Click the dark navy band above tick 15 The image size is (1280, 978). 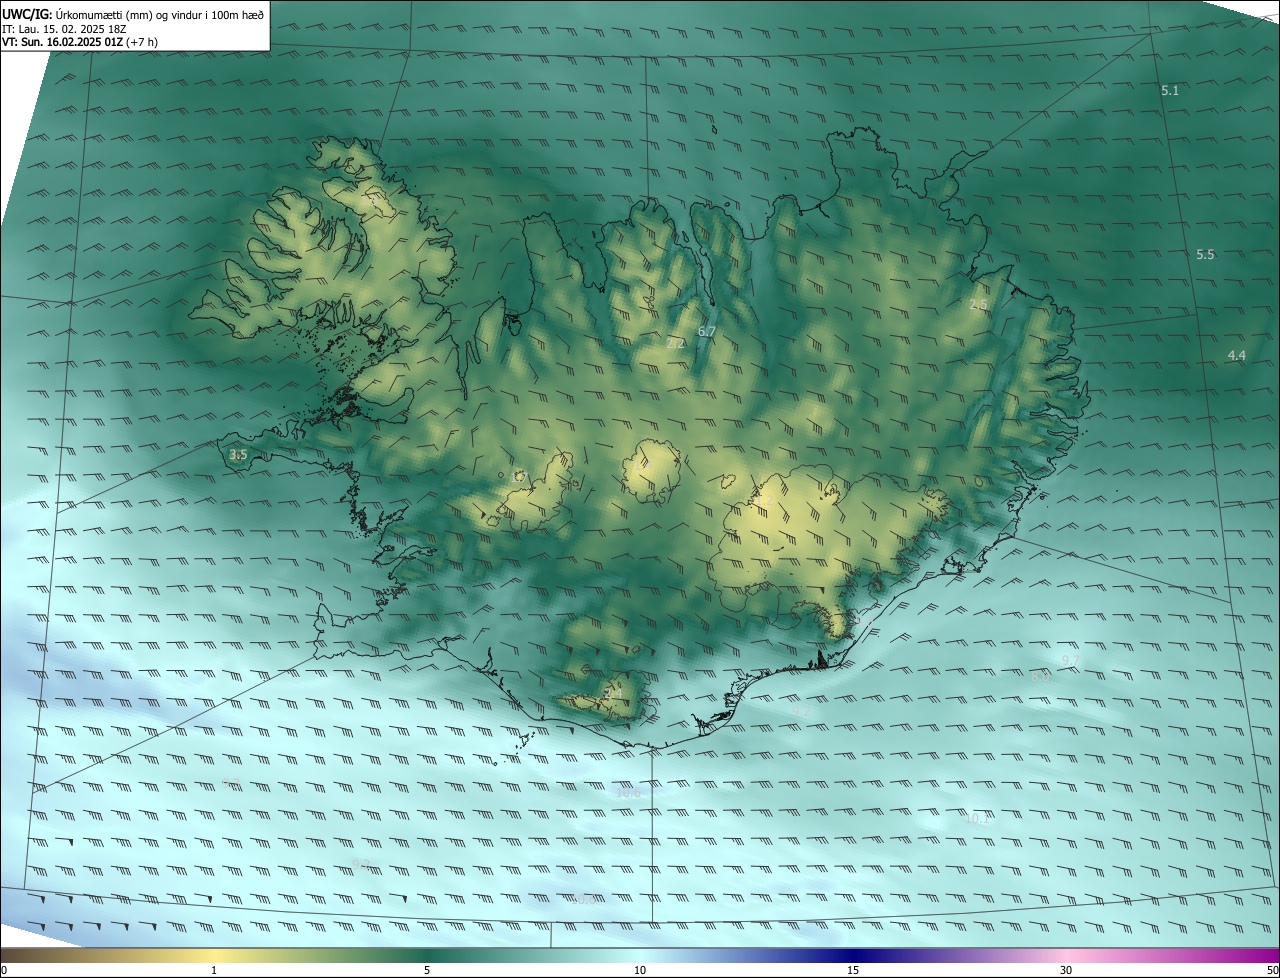click(853, 955)
